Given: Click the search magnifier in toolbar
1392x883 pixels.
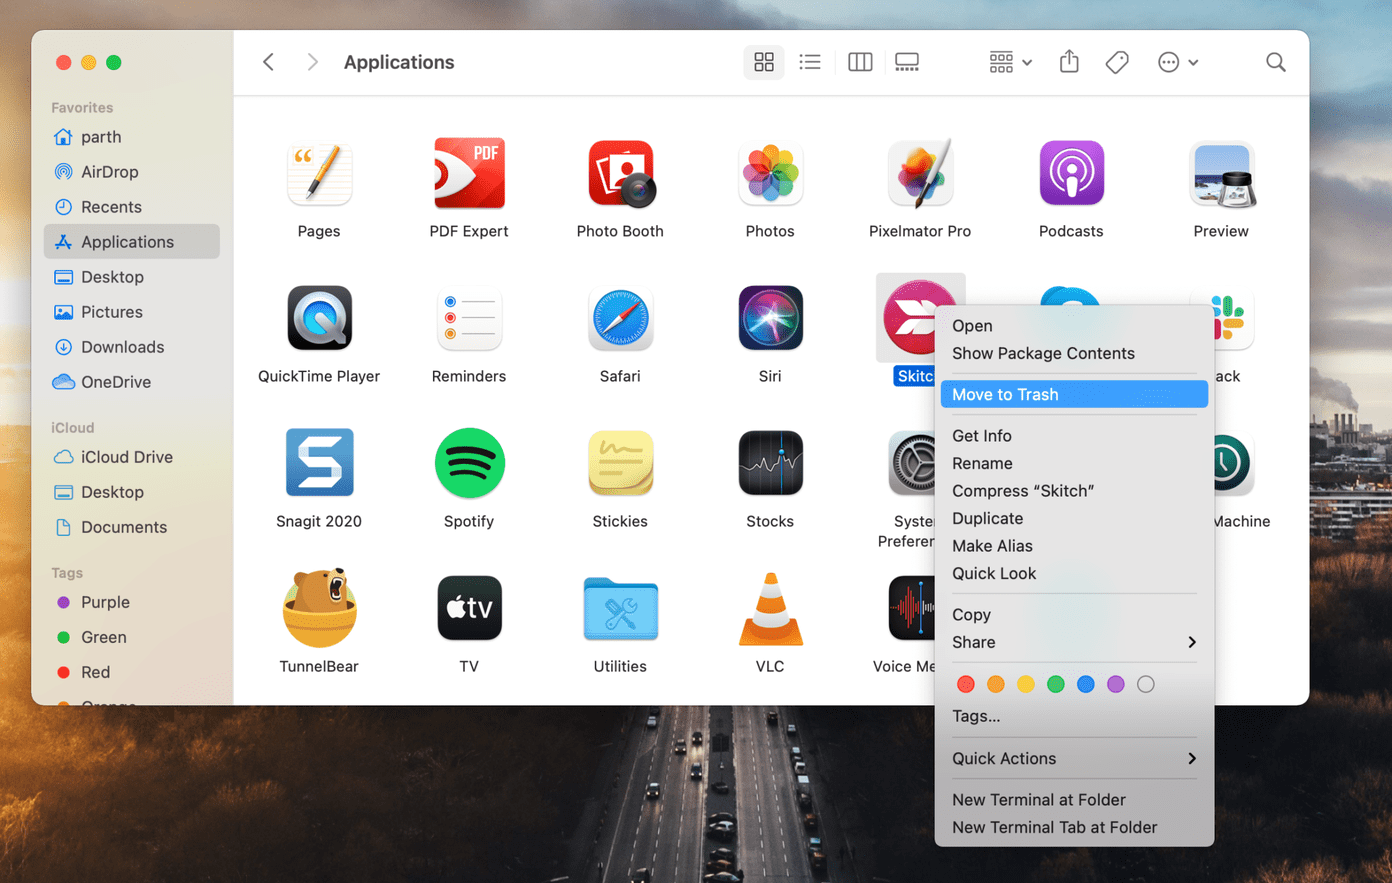Looking at the screenshot, I should tap(1276, 62).
